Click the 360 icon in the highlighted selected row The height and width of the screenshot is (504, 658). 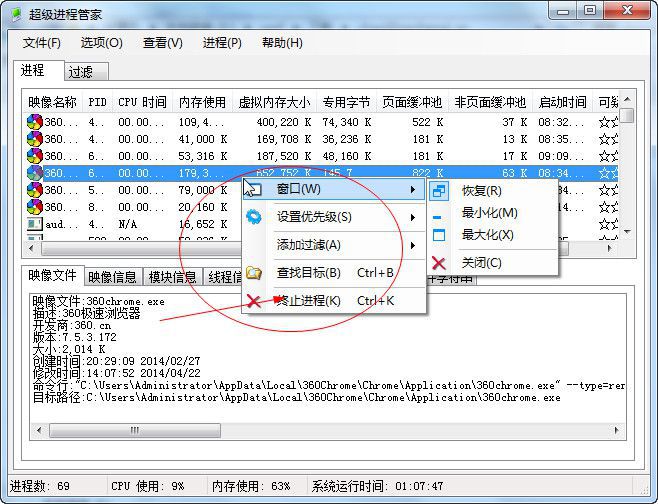34,173
